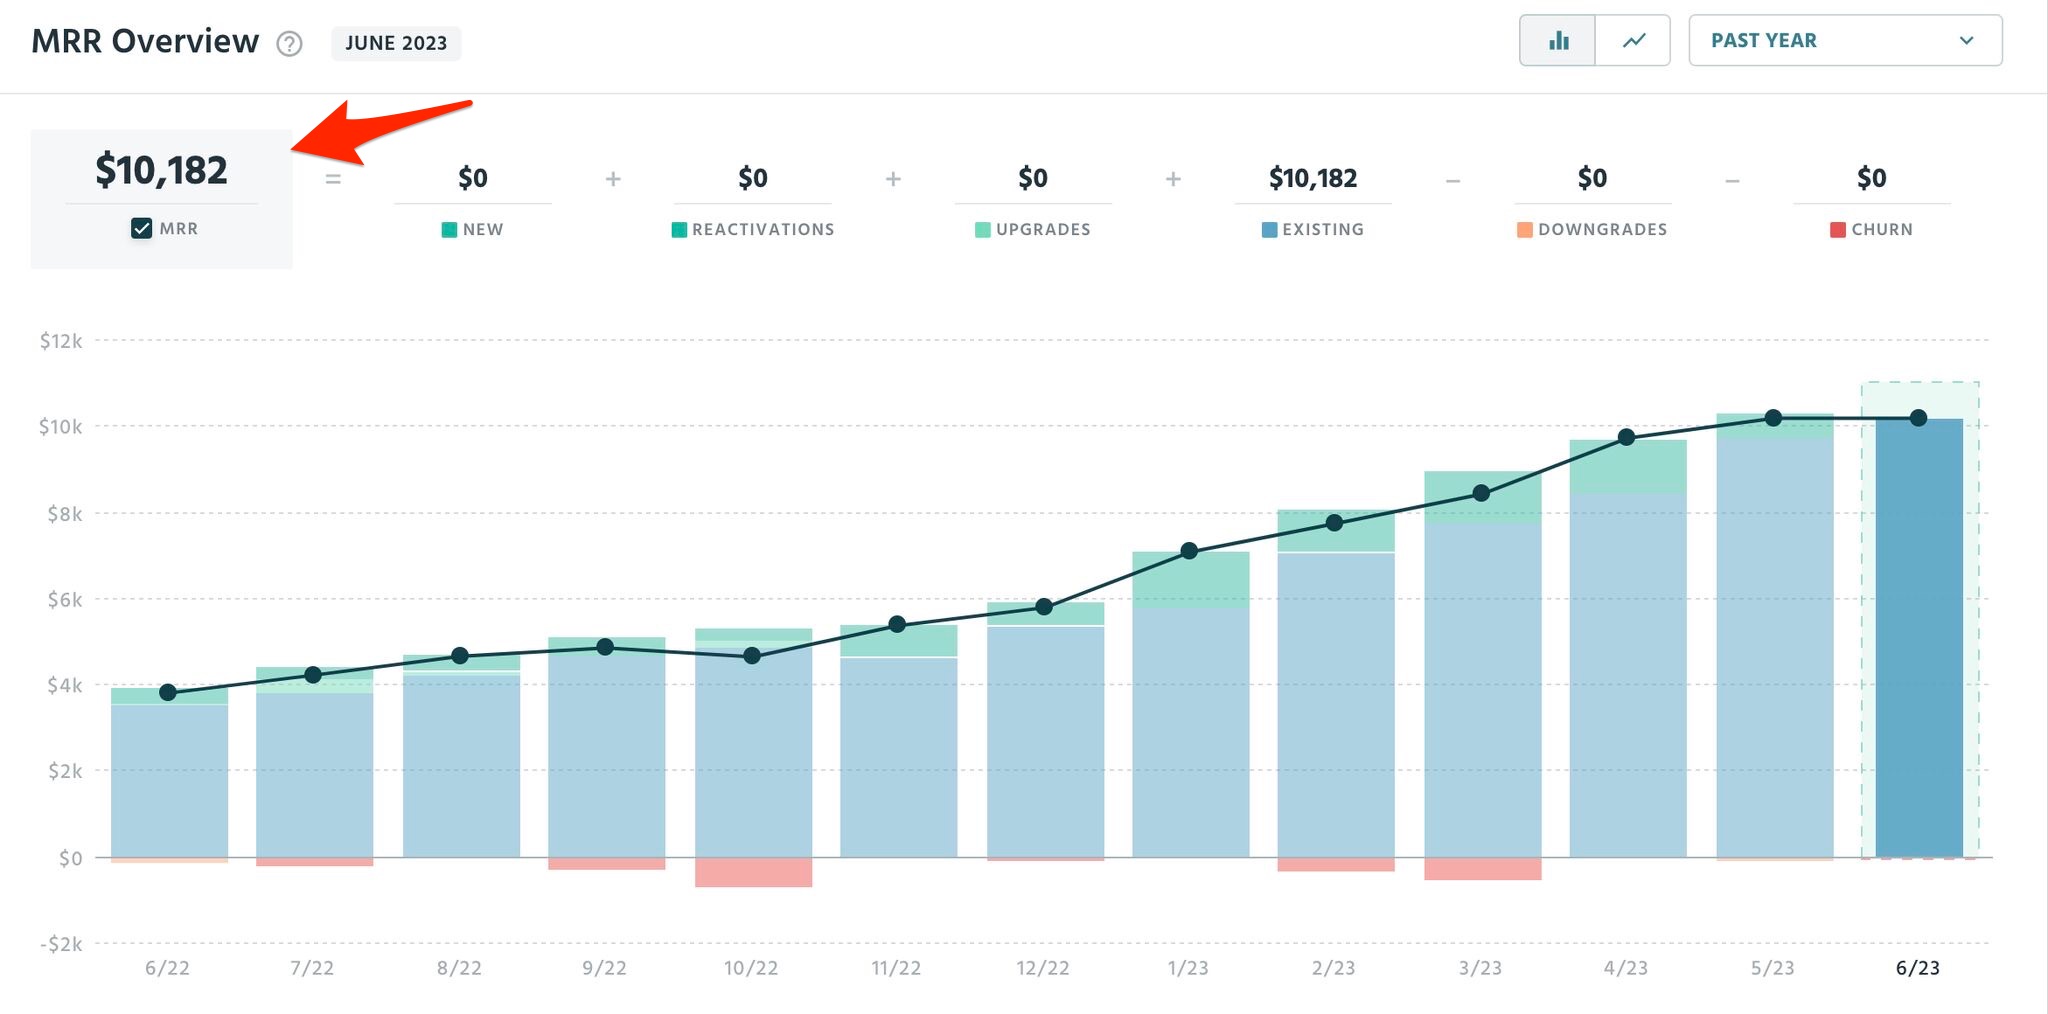Image resolution: width=2048 pixels, height=1014 pixels.
Task: Click the red churn segment under 3/23
Action: tap(1483, 869)
